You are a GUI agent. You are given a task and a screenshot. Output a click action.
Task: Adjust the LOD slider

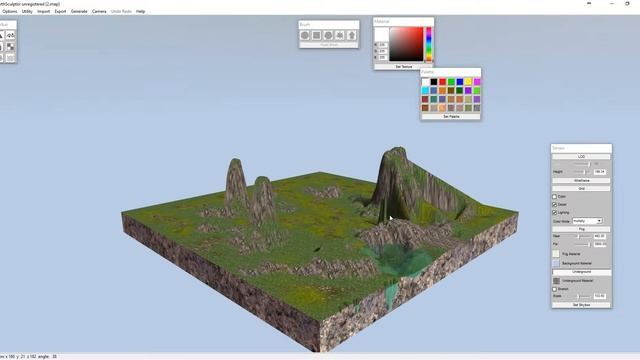click(x=582, y=164)
